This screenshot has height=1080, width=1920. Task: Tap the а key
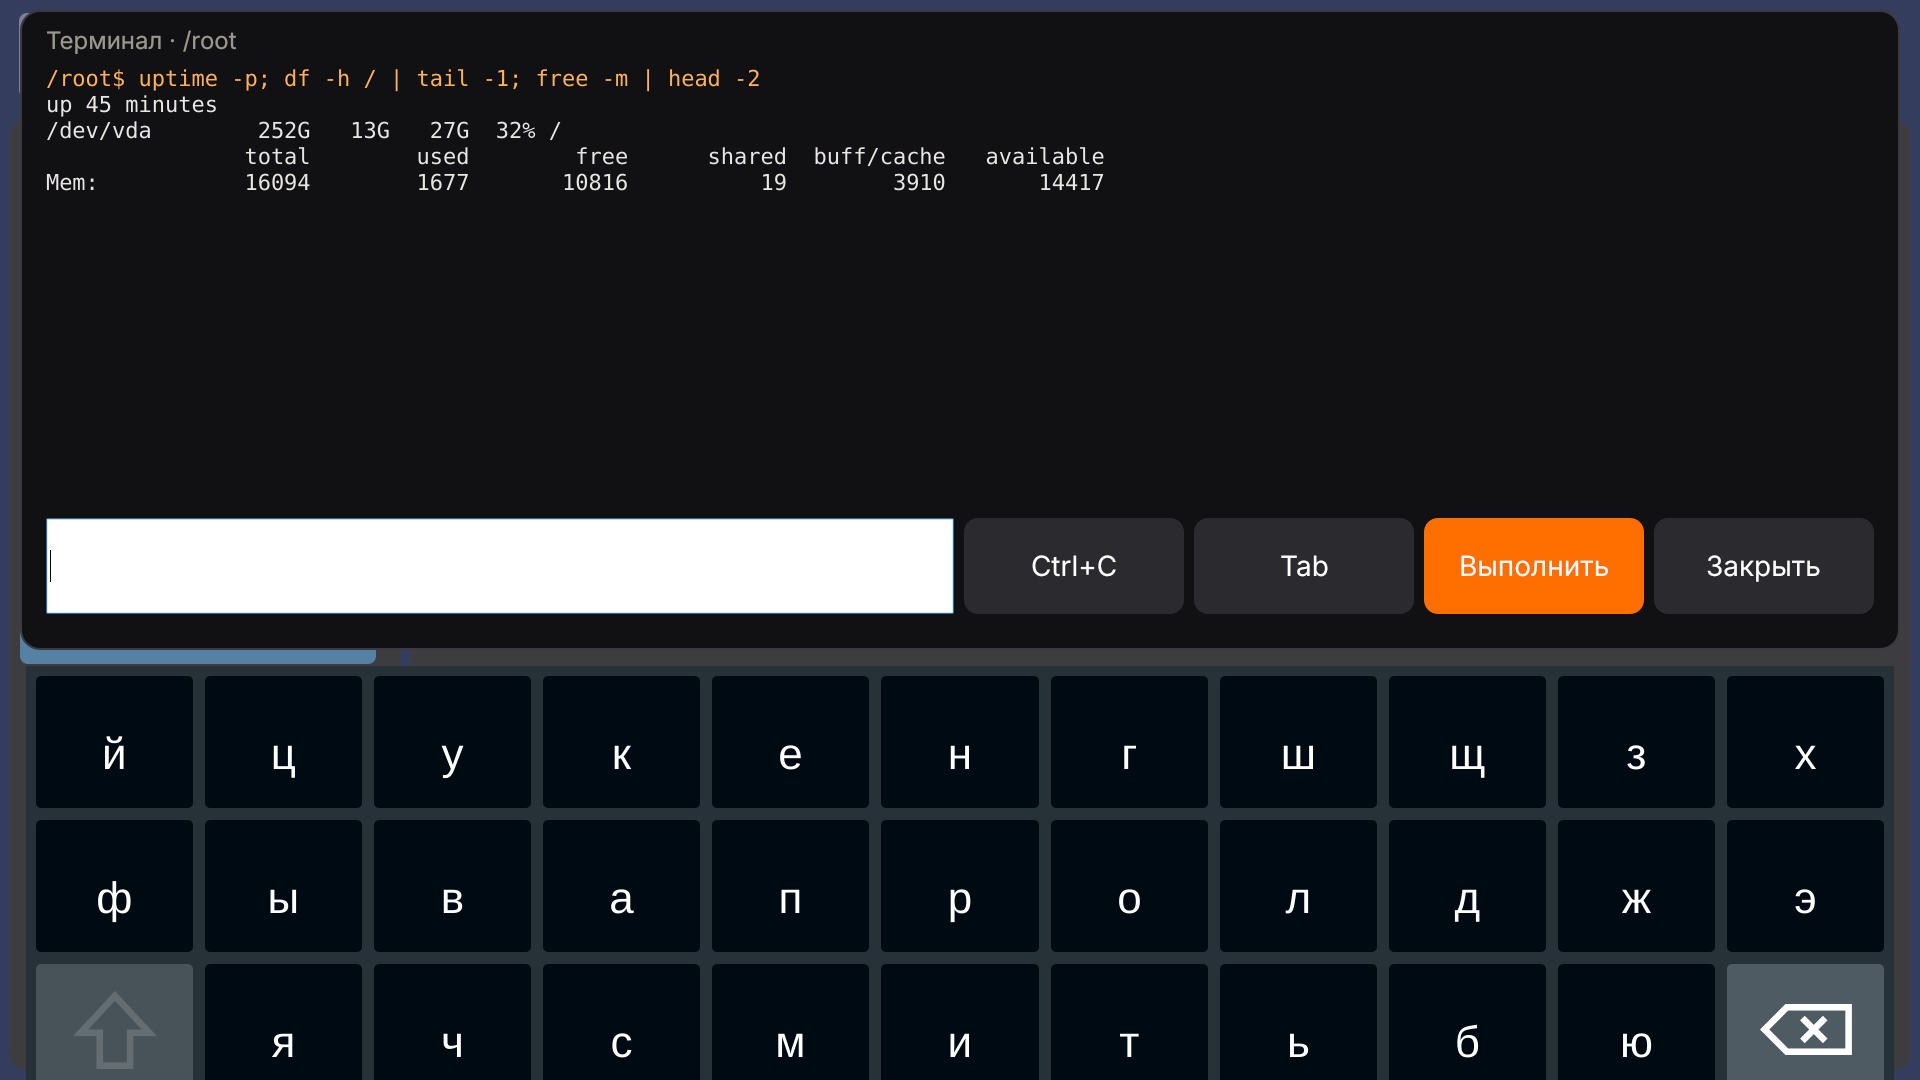tap(621, 886)
